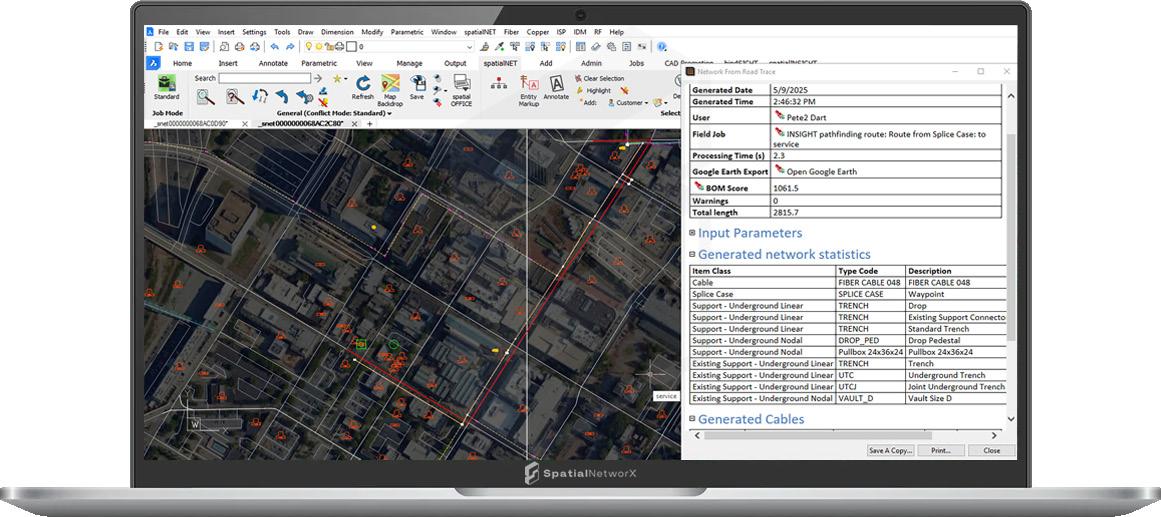The width and height of the screenshot is (1161, 517).
Task: Click the Standard Job Mode icon
Action: coord(167,84)
